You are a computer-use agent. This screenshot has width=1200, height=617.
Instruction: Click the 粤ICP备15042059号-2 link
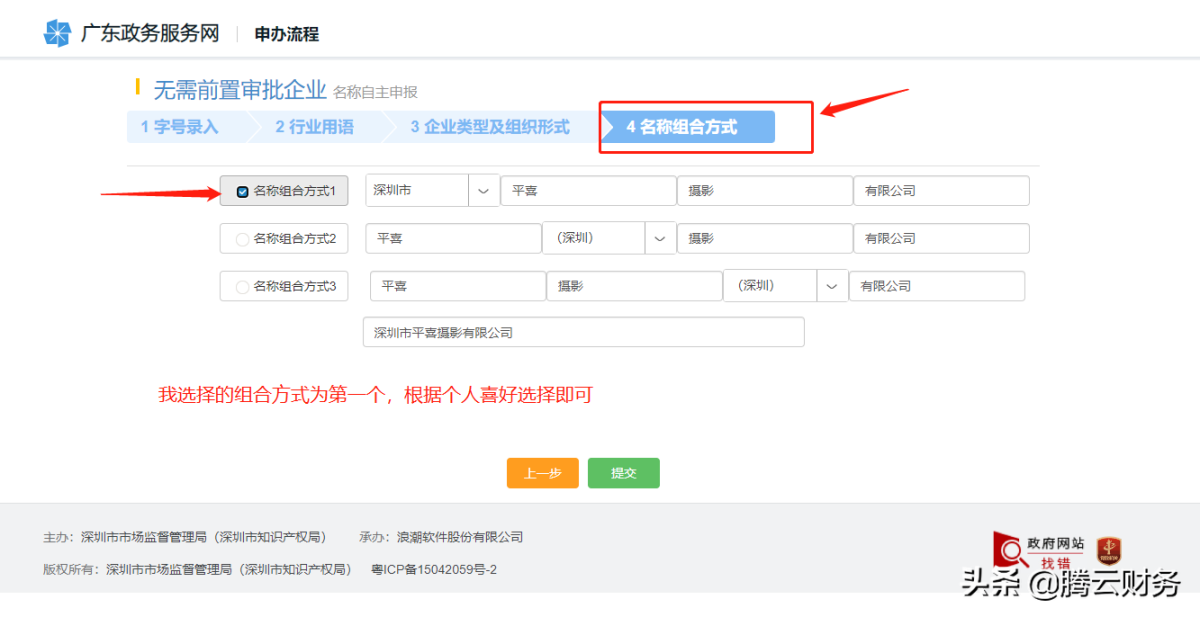click(434, 570)
